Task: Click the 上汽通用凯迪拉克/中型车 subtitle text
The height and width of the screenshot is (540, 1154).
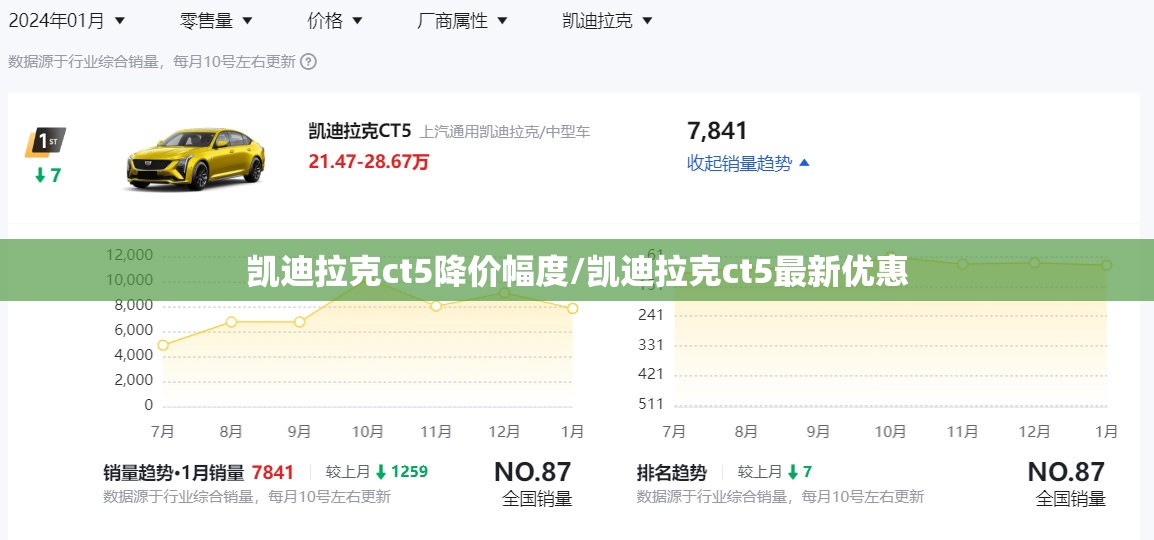Action: [x=505, y=132]
